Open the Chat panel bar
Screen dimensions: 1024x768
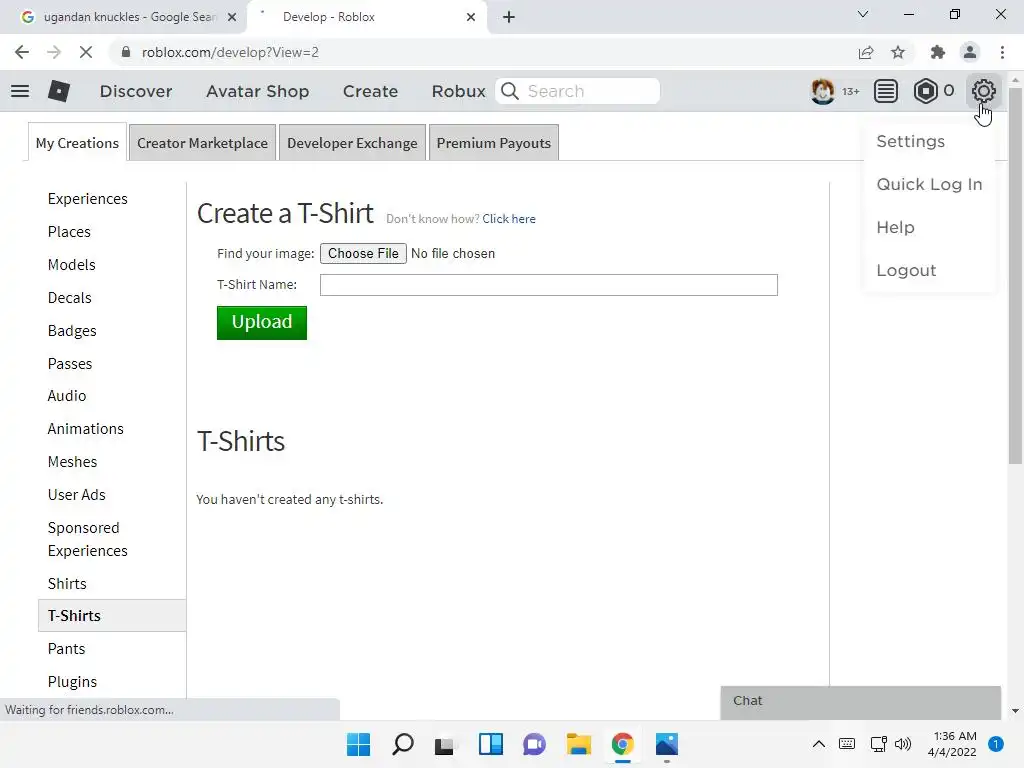861,702
